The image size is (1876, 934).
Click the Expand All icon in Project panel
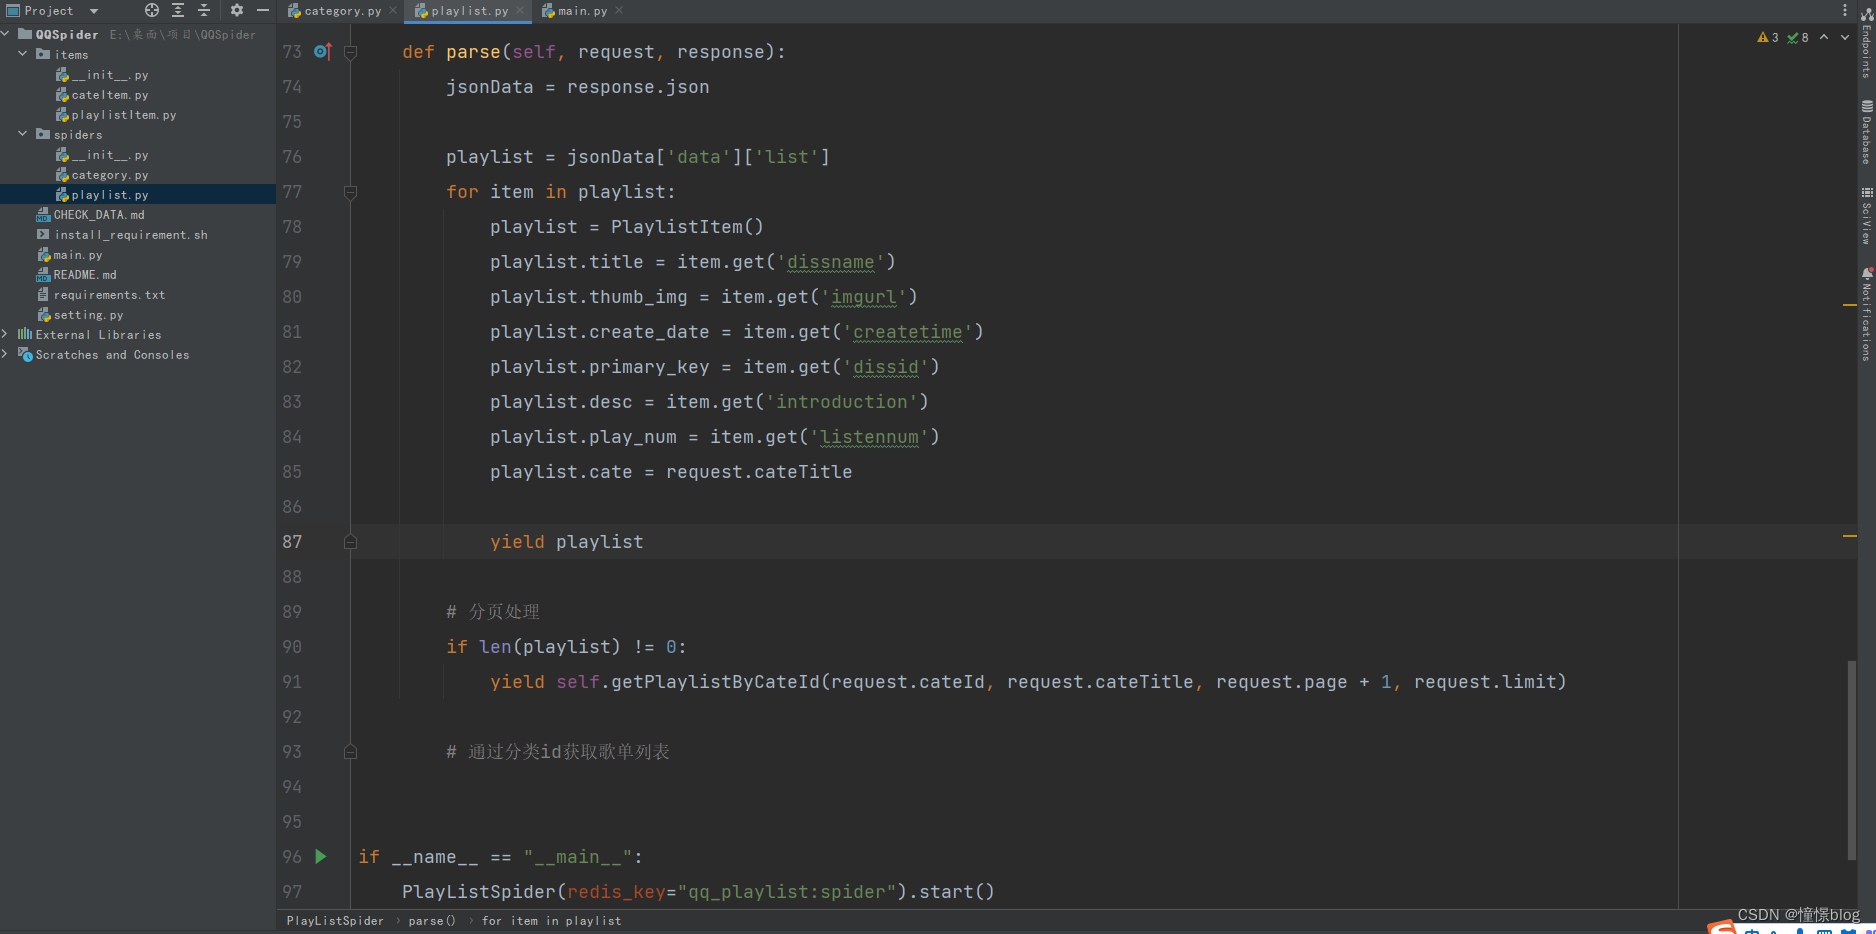[178, 10]
